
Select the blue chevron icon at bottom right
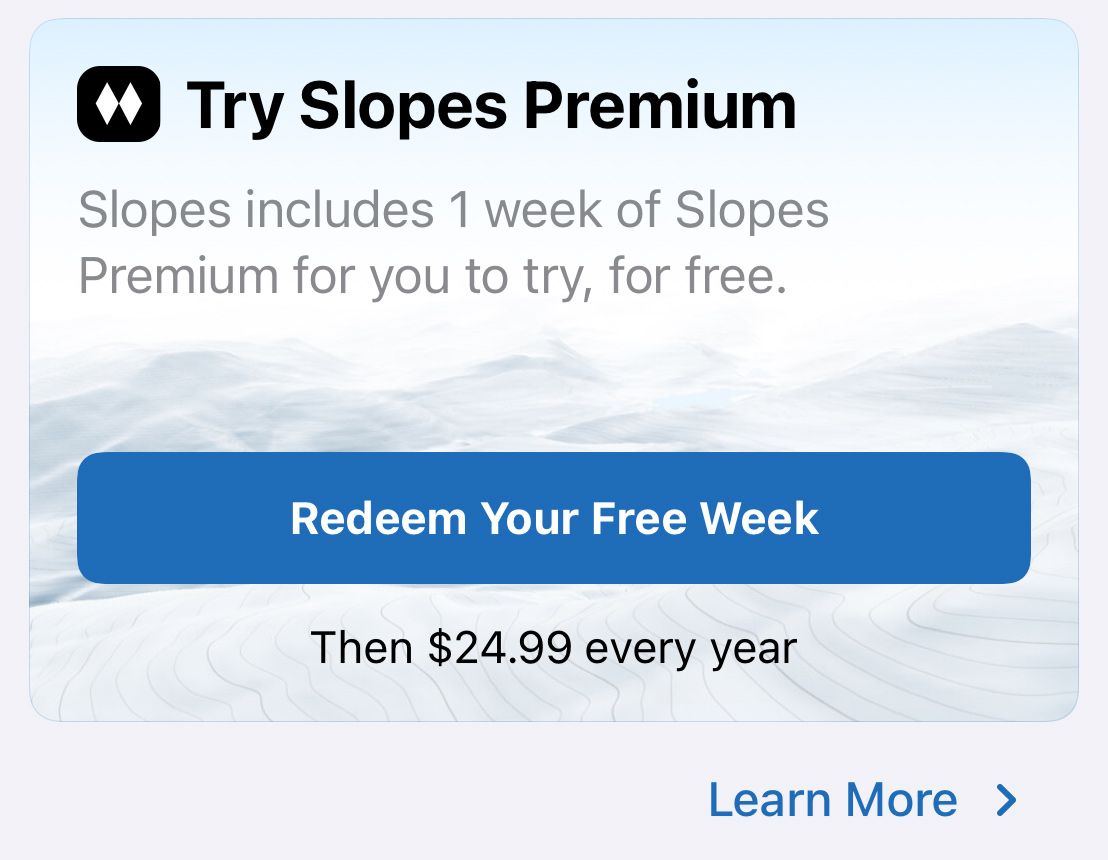tap(1006, 800)
